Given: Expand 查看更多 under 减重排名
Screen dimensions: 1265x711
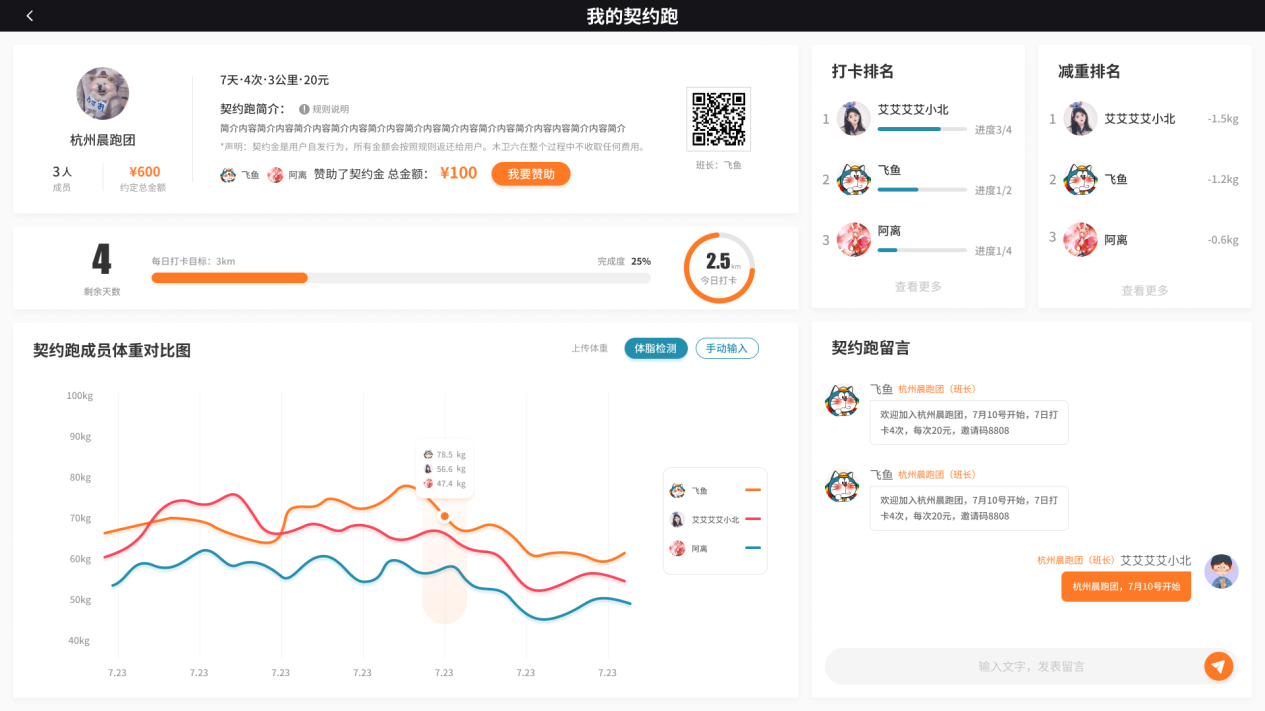Looking at the screenshot, I should click(x=1144, y=291).
